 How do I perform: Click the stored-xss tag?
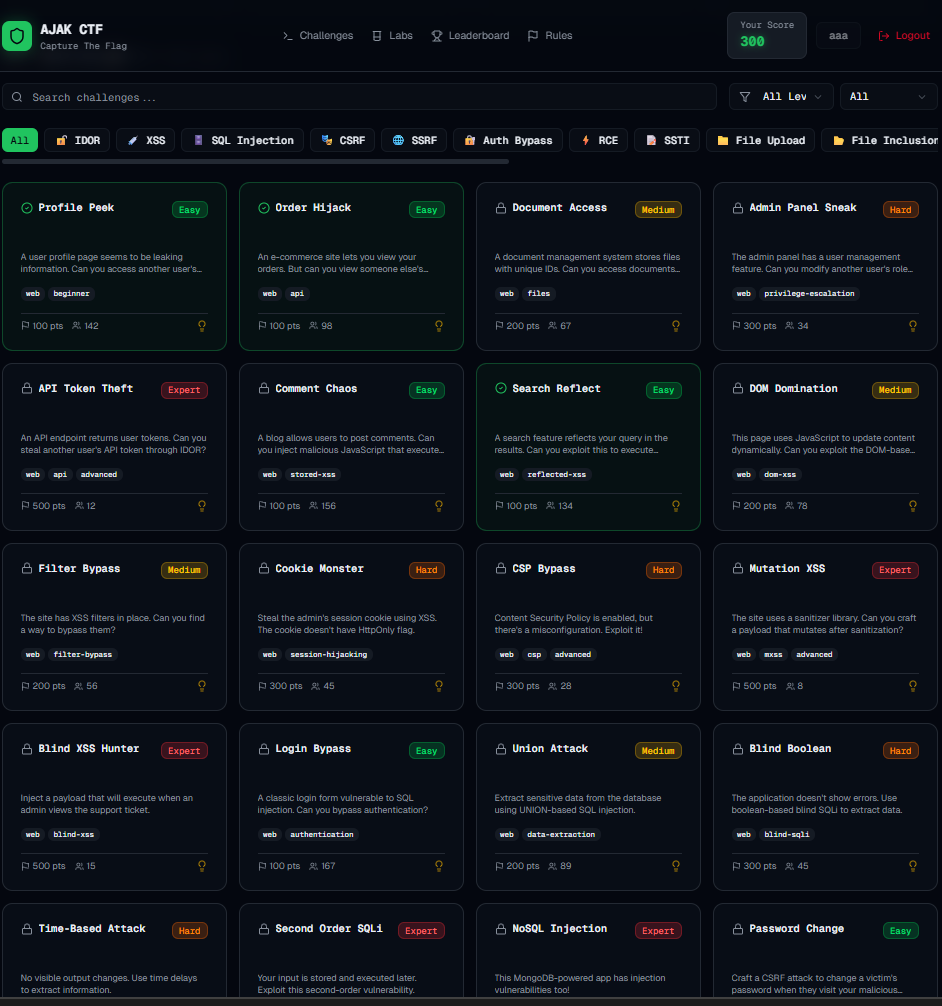pos(313,474)
